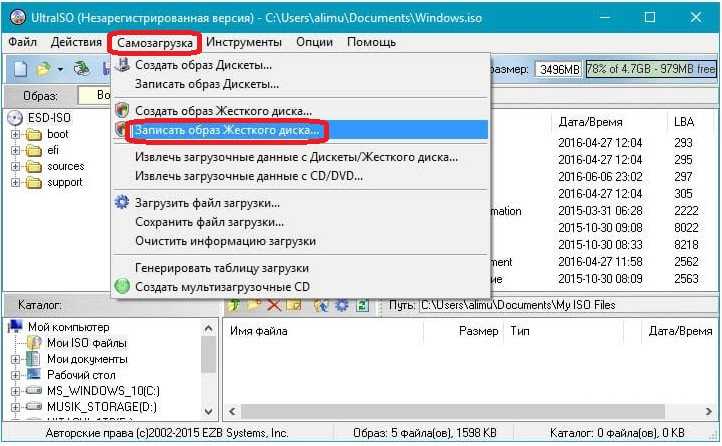Click the floppy icon beside Создать образ Дискеты
This screenshot has width=722, height=446.
click(122, 64)
